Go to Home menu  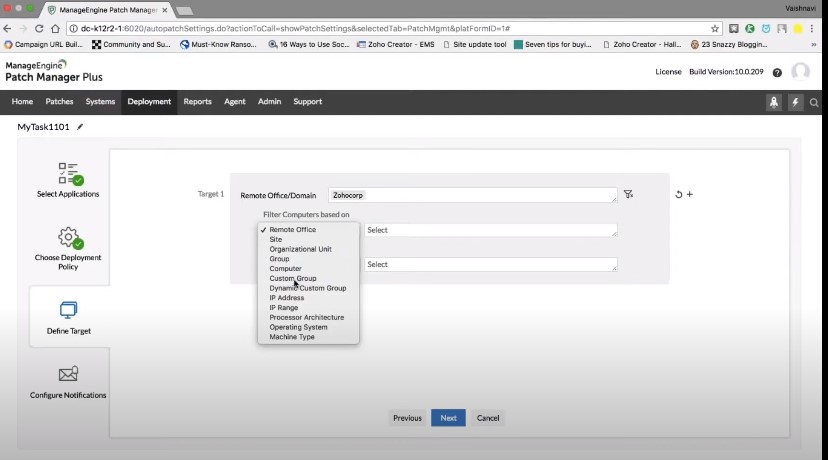pos(22,101)
